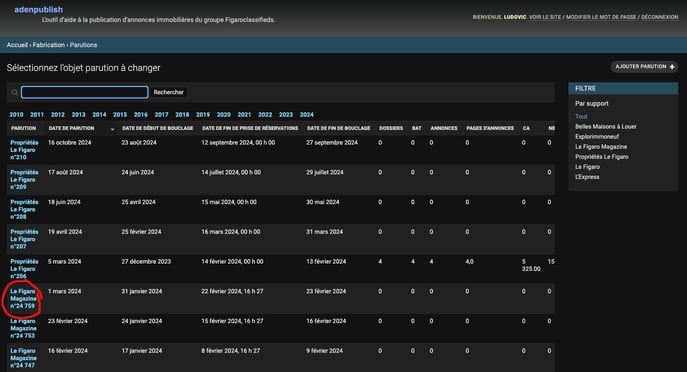Image resolution: width=687 pixels, height=372 pixels.
Task: Filter by year 2021
Action: coord(244,114)
